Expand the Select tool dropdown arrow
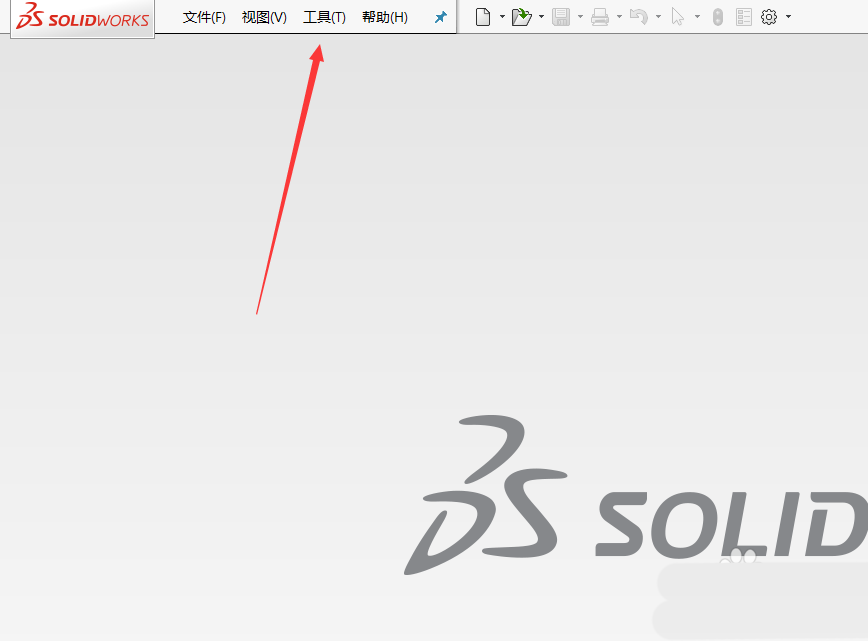The width and height of the screenshot is (868, 641). point(698,17)
